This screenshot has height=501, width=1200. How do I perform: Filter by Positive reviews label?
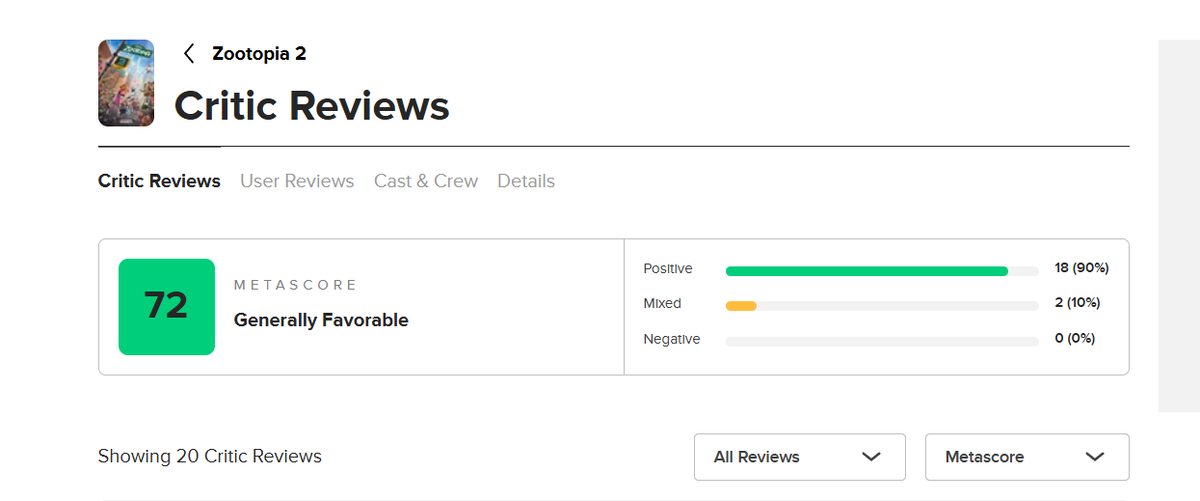click(x=668, y=269)
